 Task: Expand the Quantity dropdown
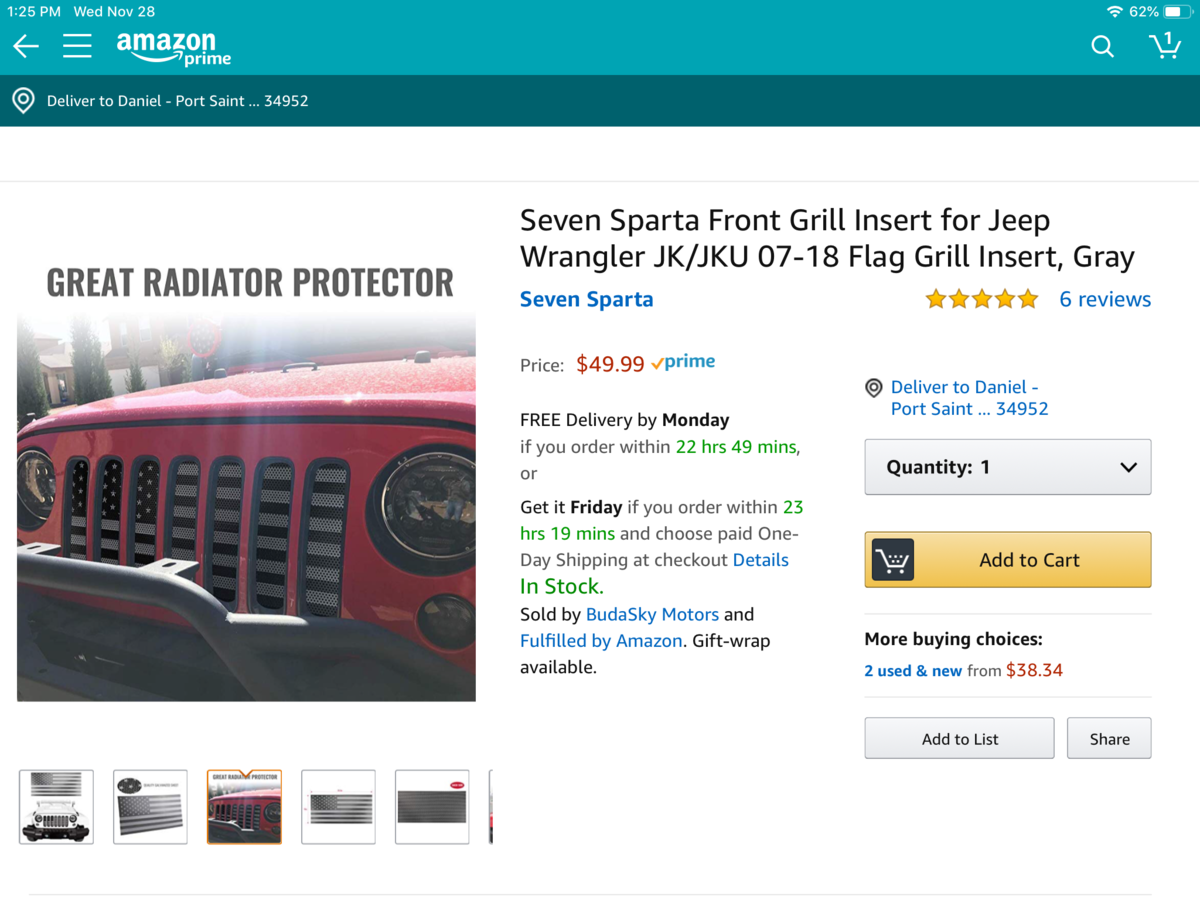1007,467
